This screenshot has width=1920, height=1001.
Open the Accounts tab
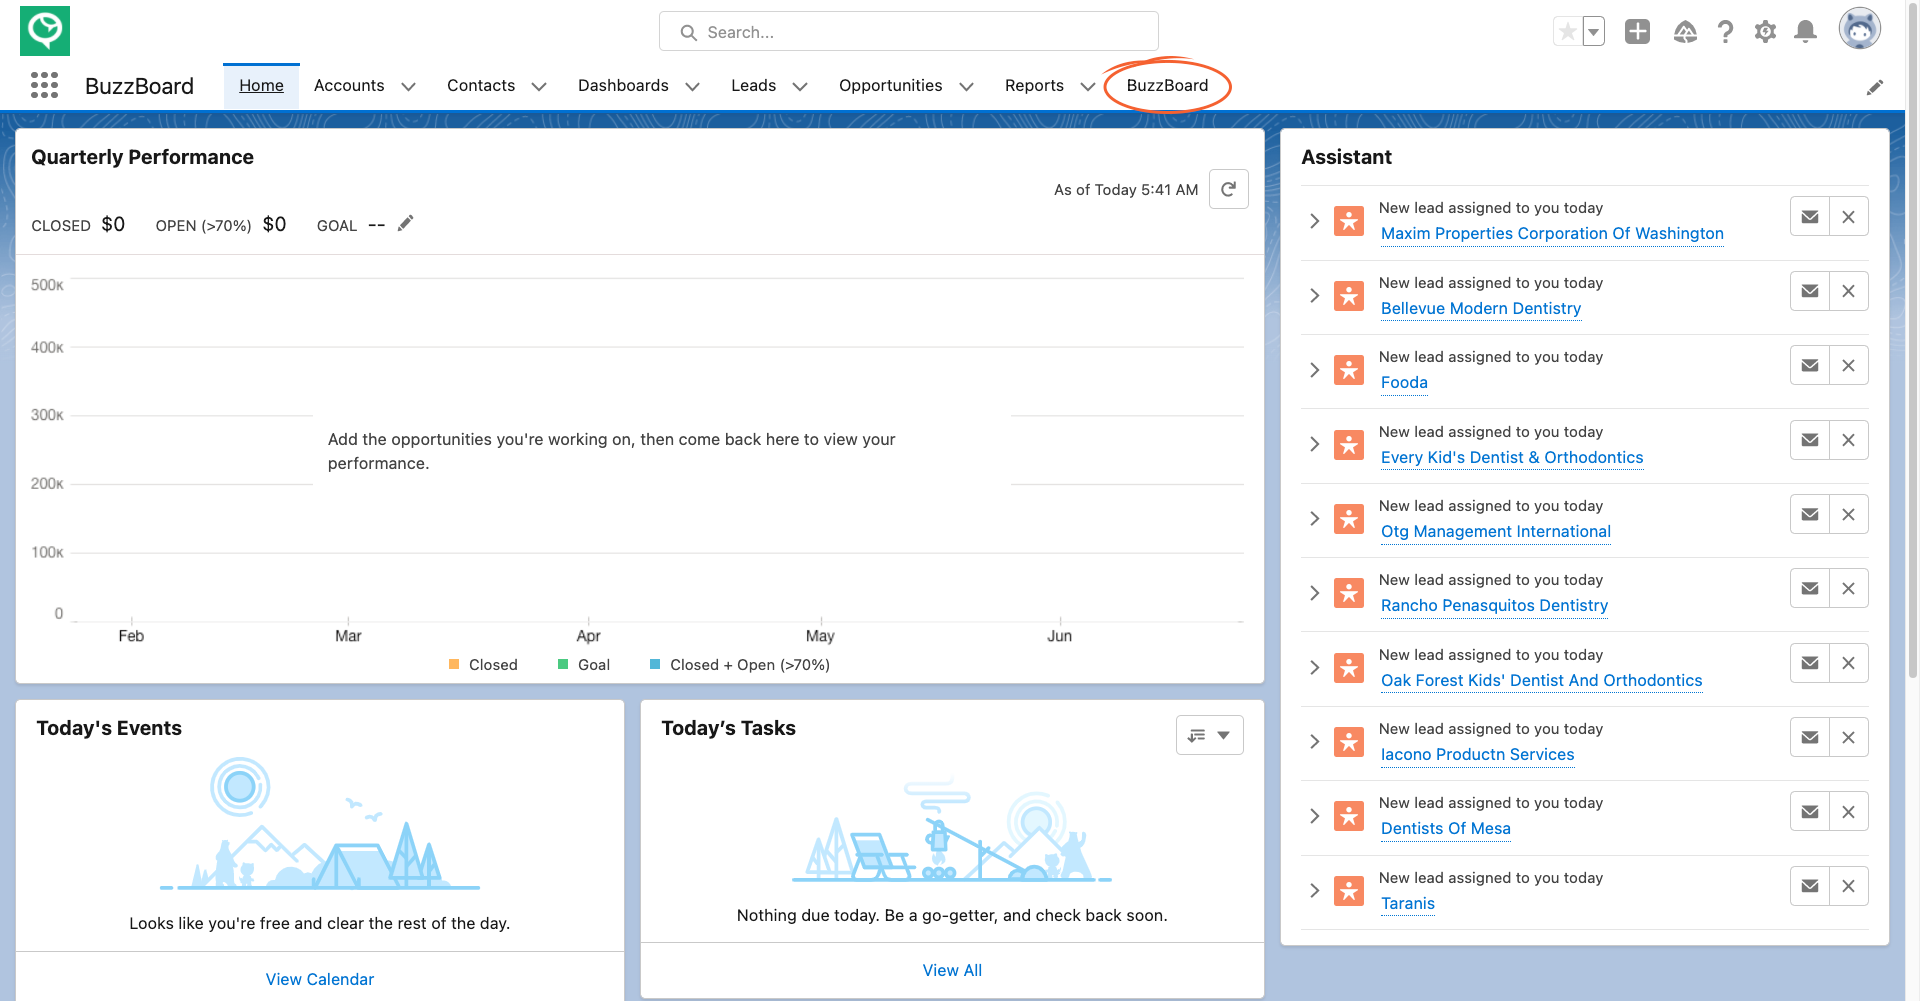coord(349,86)
